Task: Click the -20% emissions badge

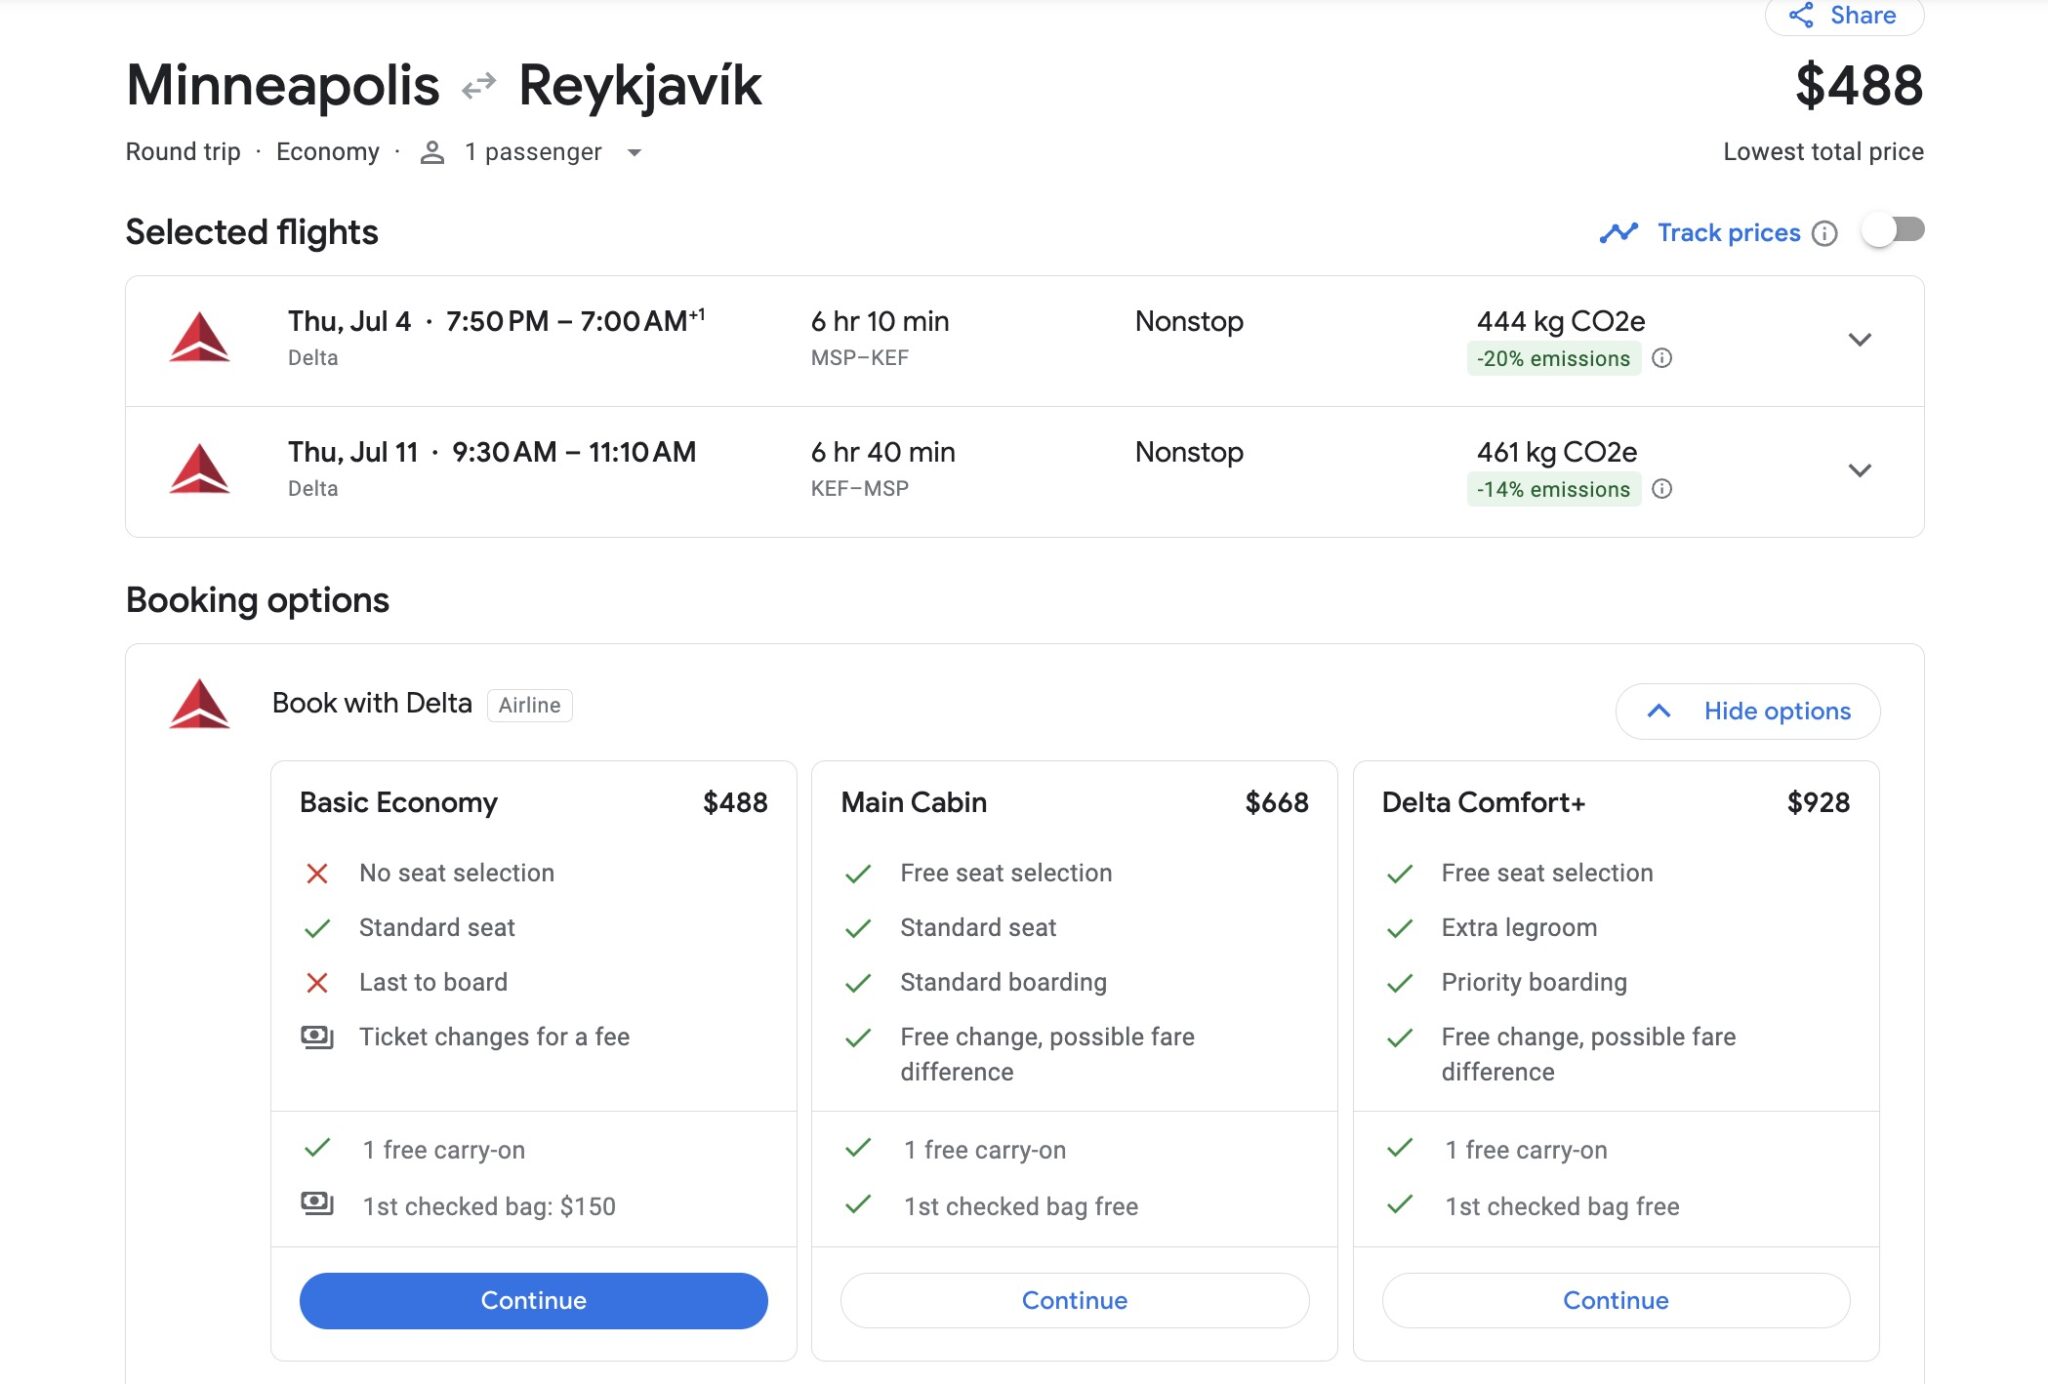Action: 1556,358
